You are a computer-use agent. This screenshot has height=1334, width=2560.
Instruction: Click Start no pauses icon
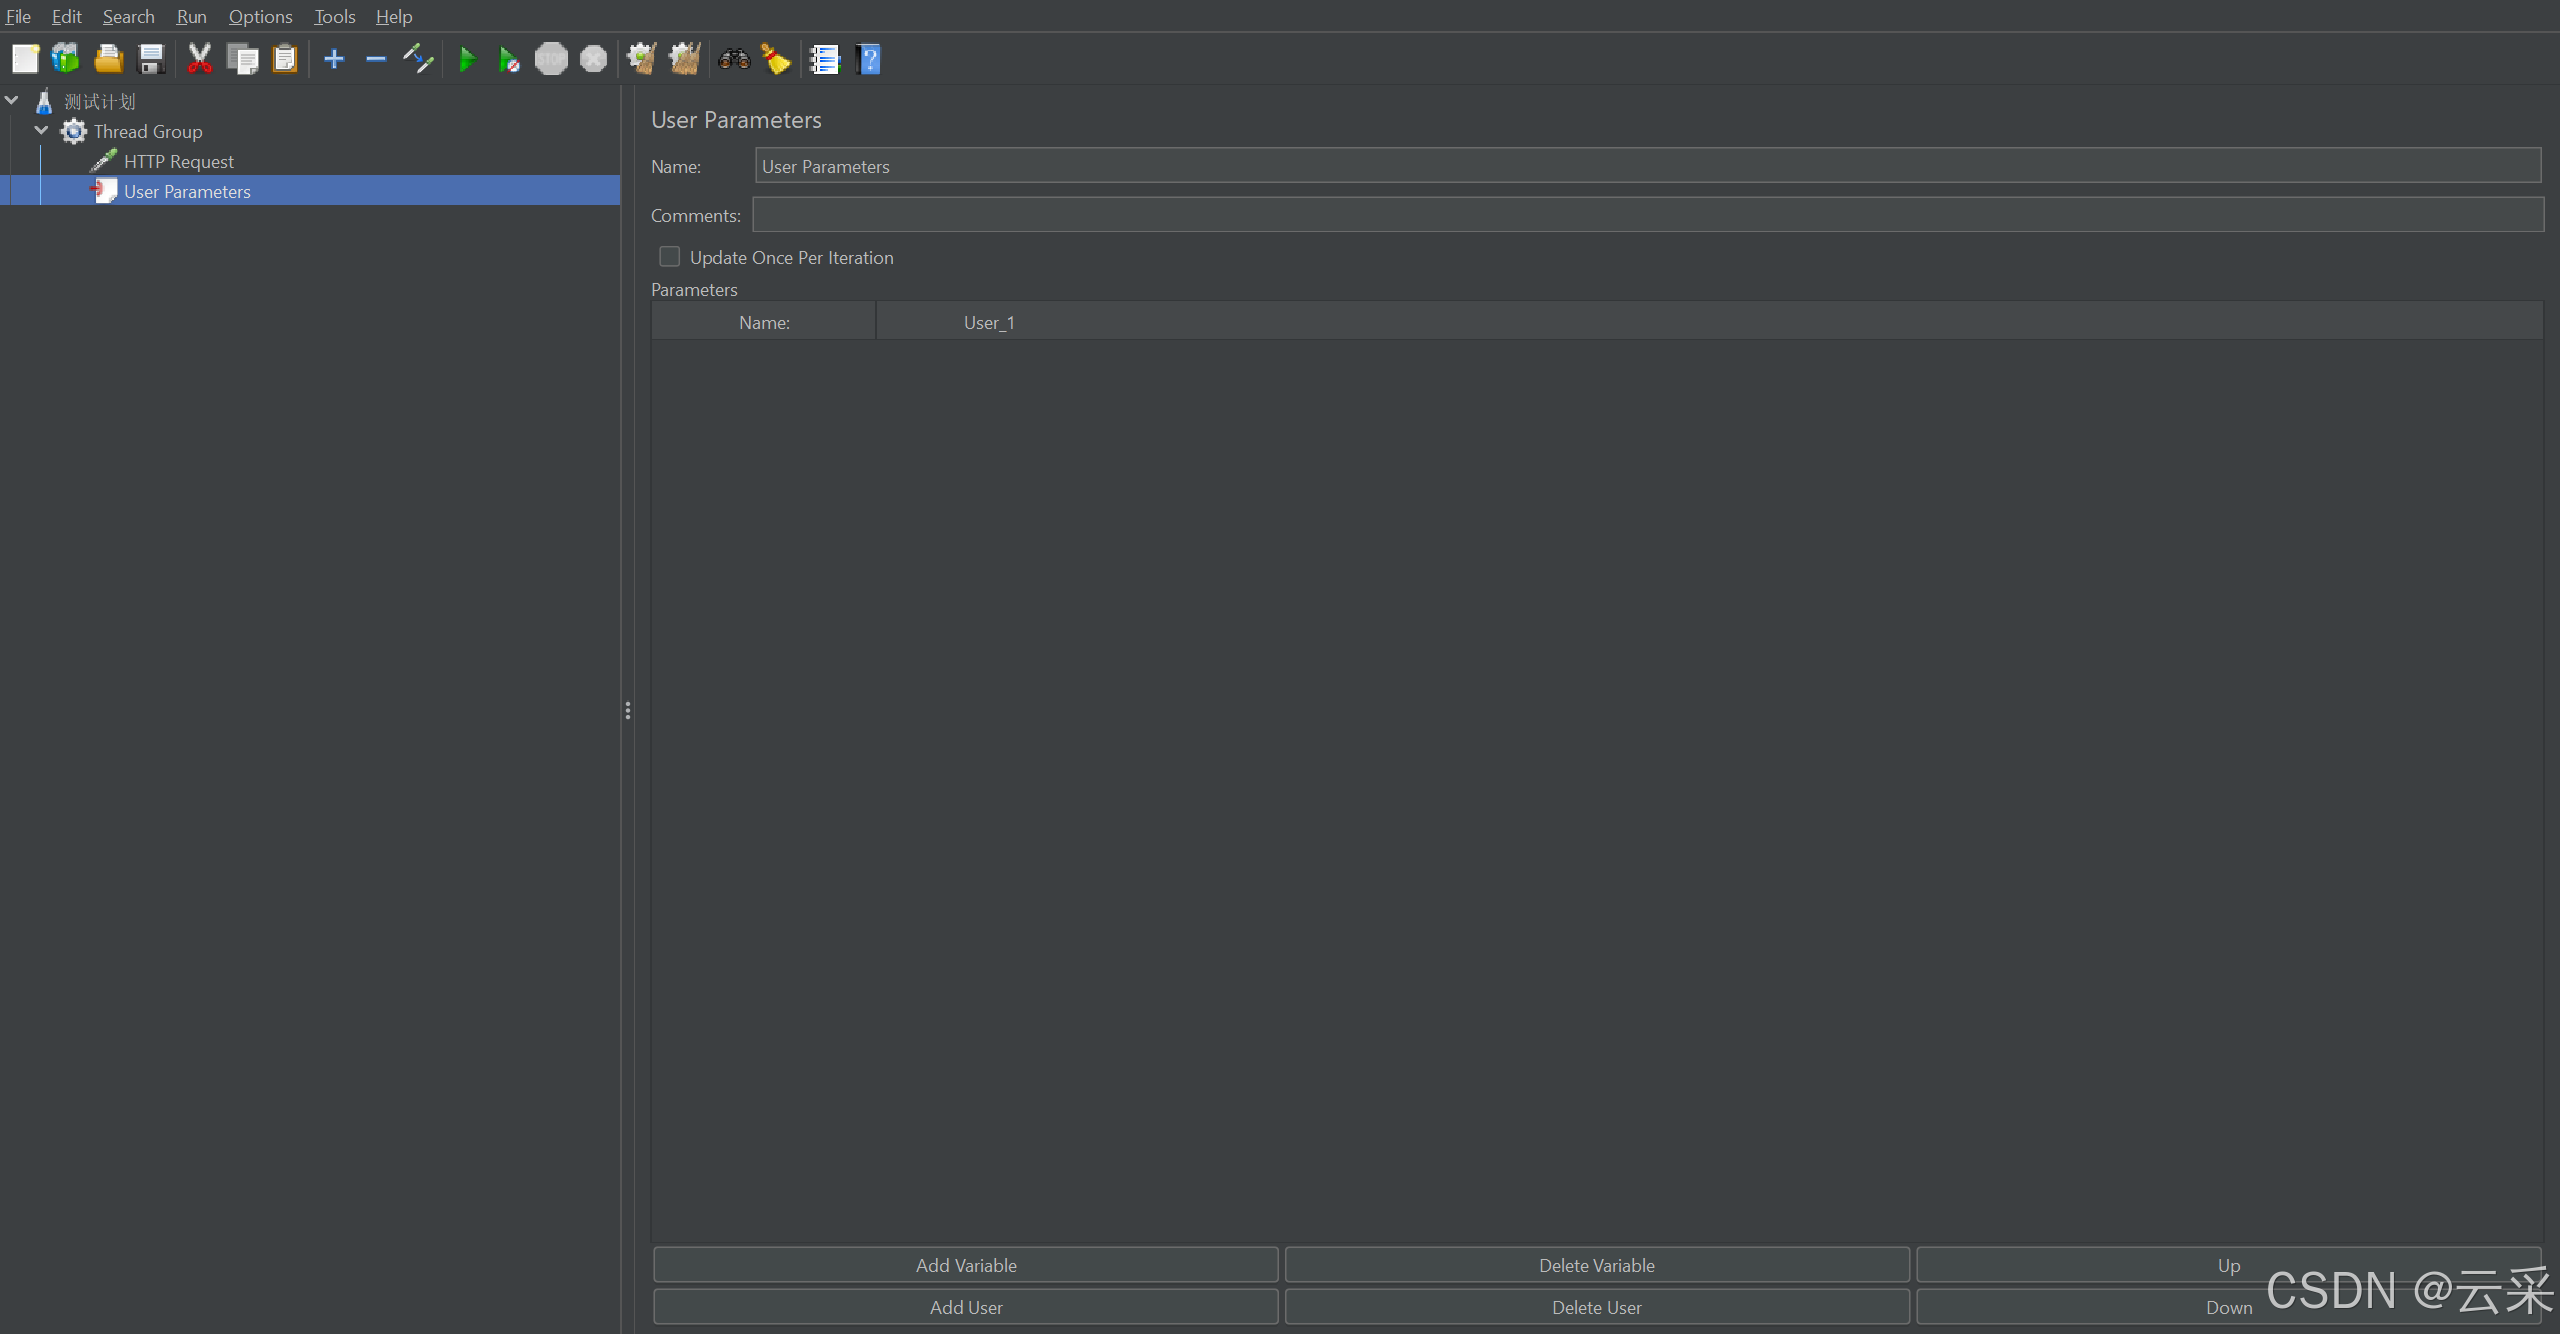coord(509,59)
